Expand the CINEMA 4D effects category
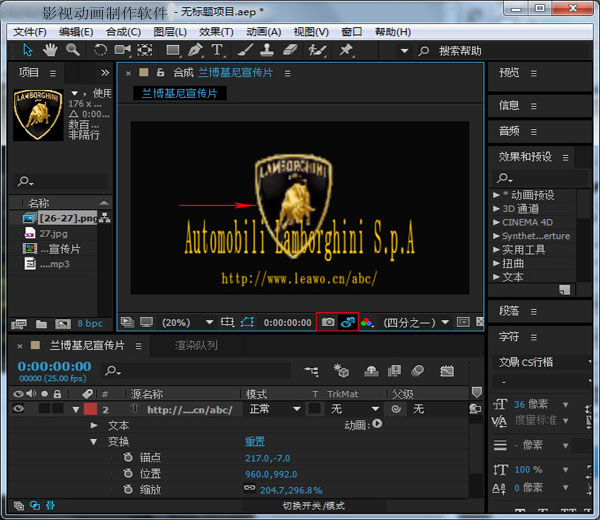The width and height of the screenshot is (600, 520). [x=496, y=222]
